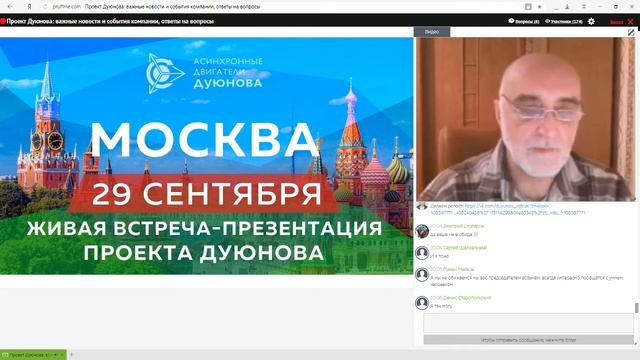This screenshot has height=360, width=640.
Task: Open the shared repost link in the chat
Action: pyautogui.click(x=508, y=209)
